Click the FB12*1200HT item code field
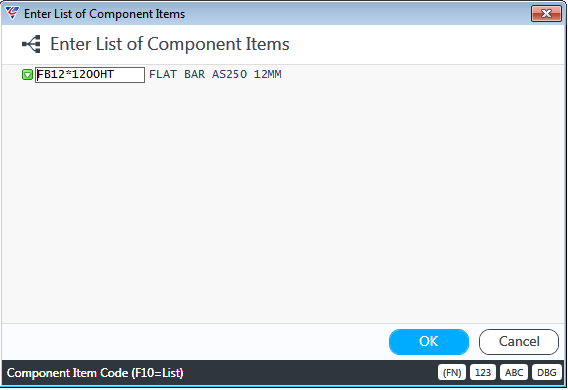 point(90,75)
